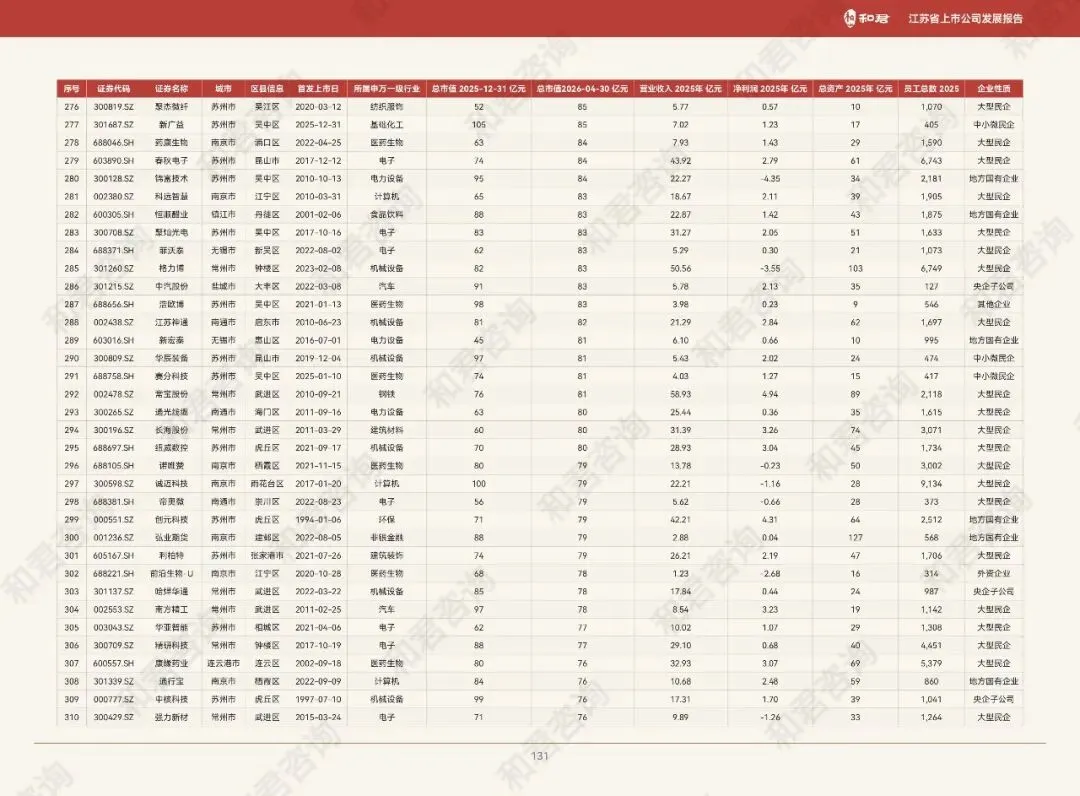Click the 营业收入 2025年 亿元 header
The image size is (1080, 796).
coord(681,89)
